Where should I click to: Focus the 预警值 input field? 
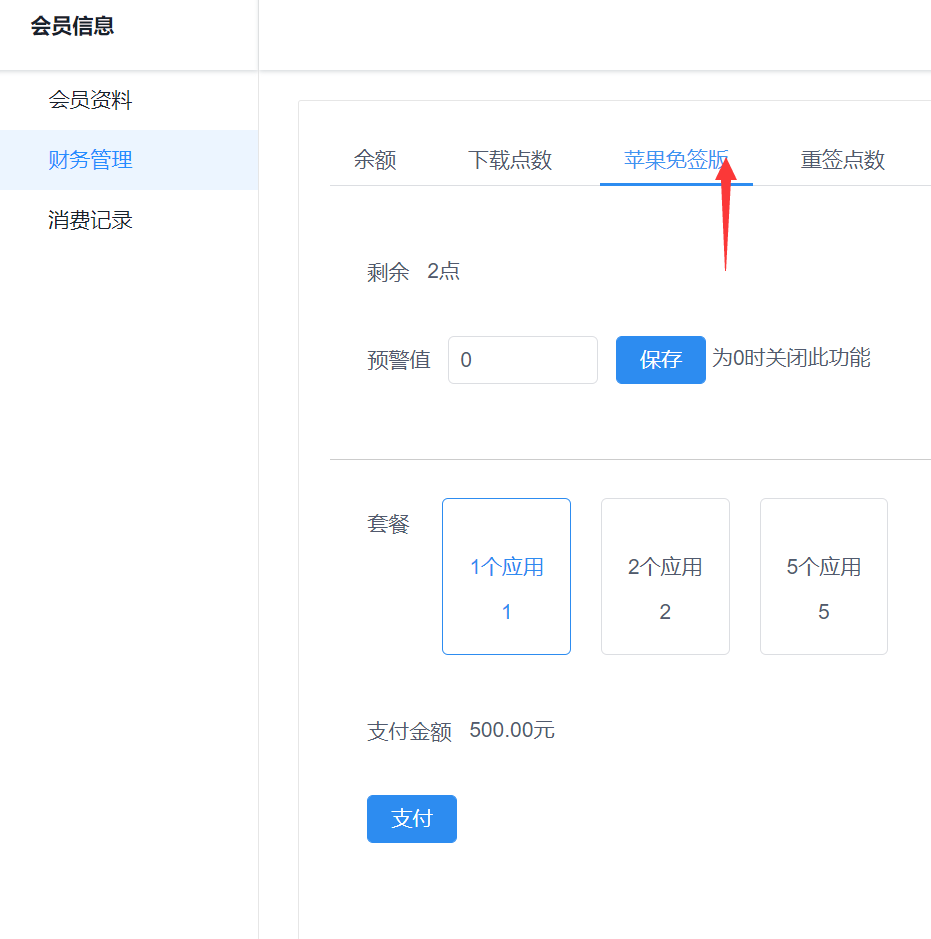[523, 360]
